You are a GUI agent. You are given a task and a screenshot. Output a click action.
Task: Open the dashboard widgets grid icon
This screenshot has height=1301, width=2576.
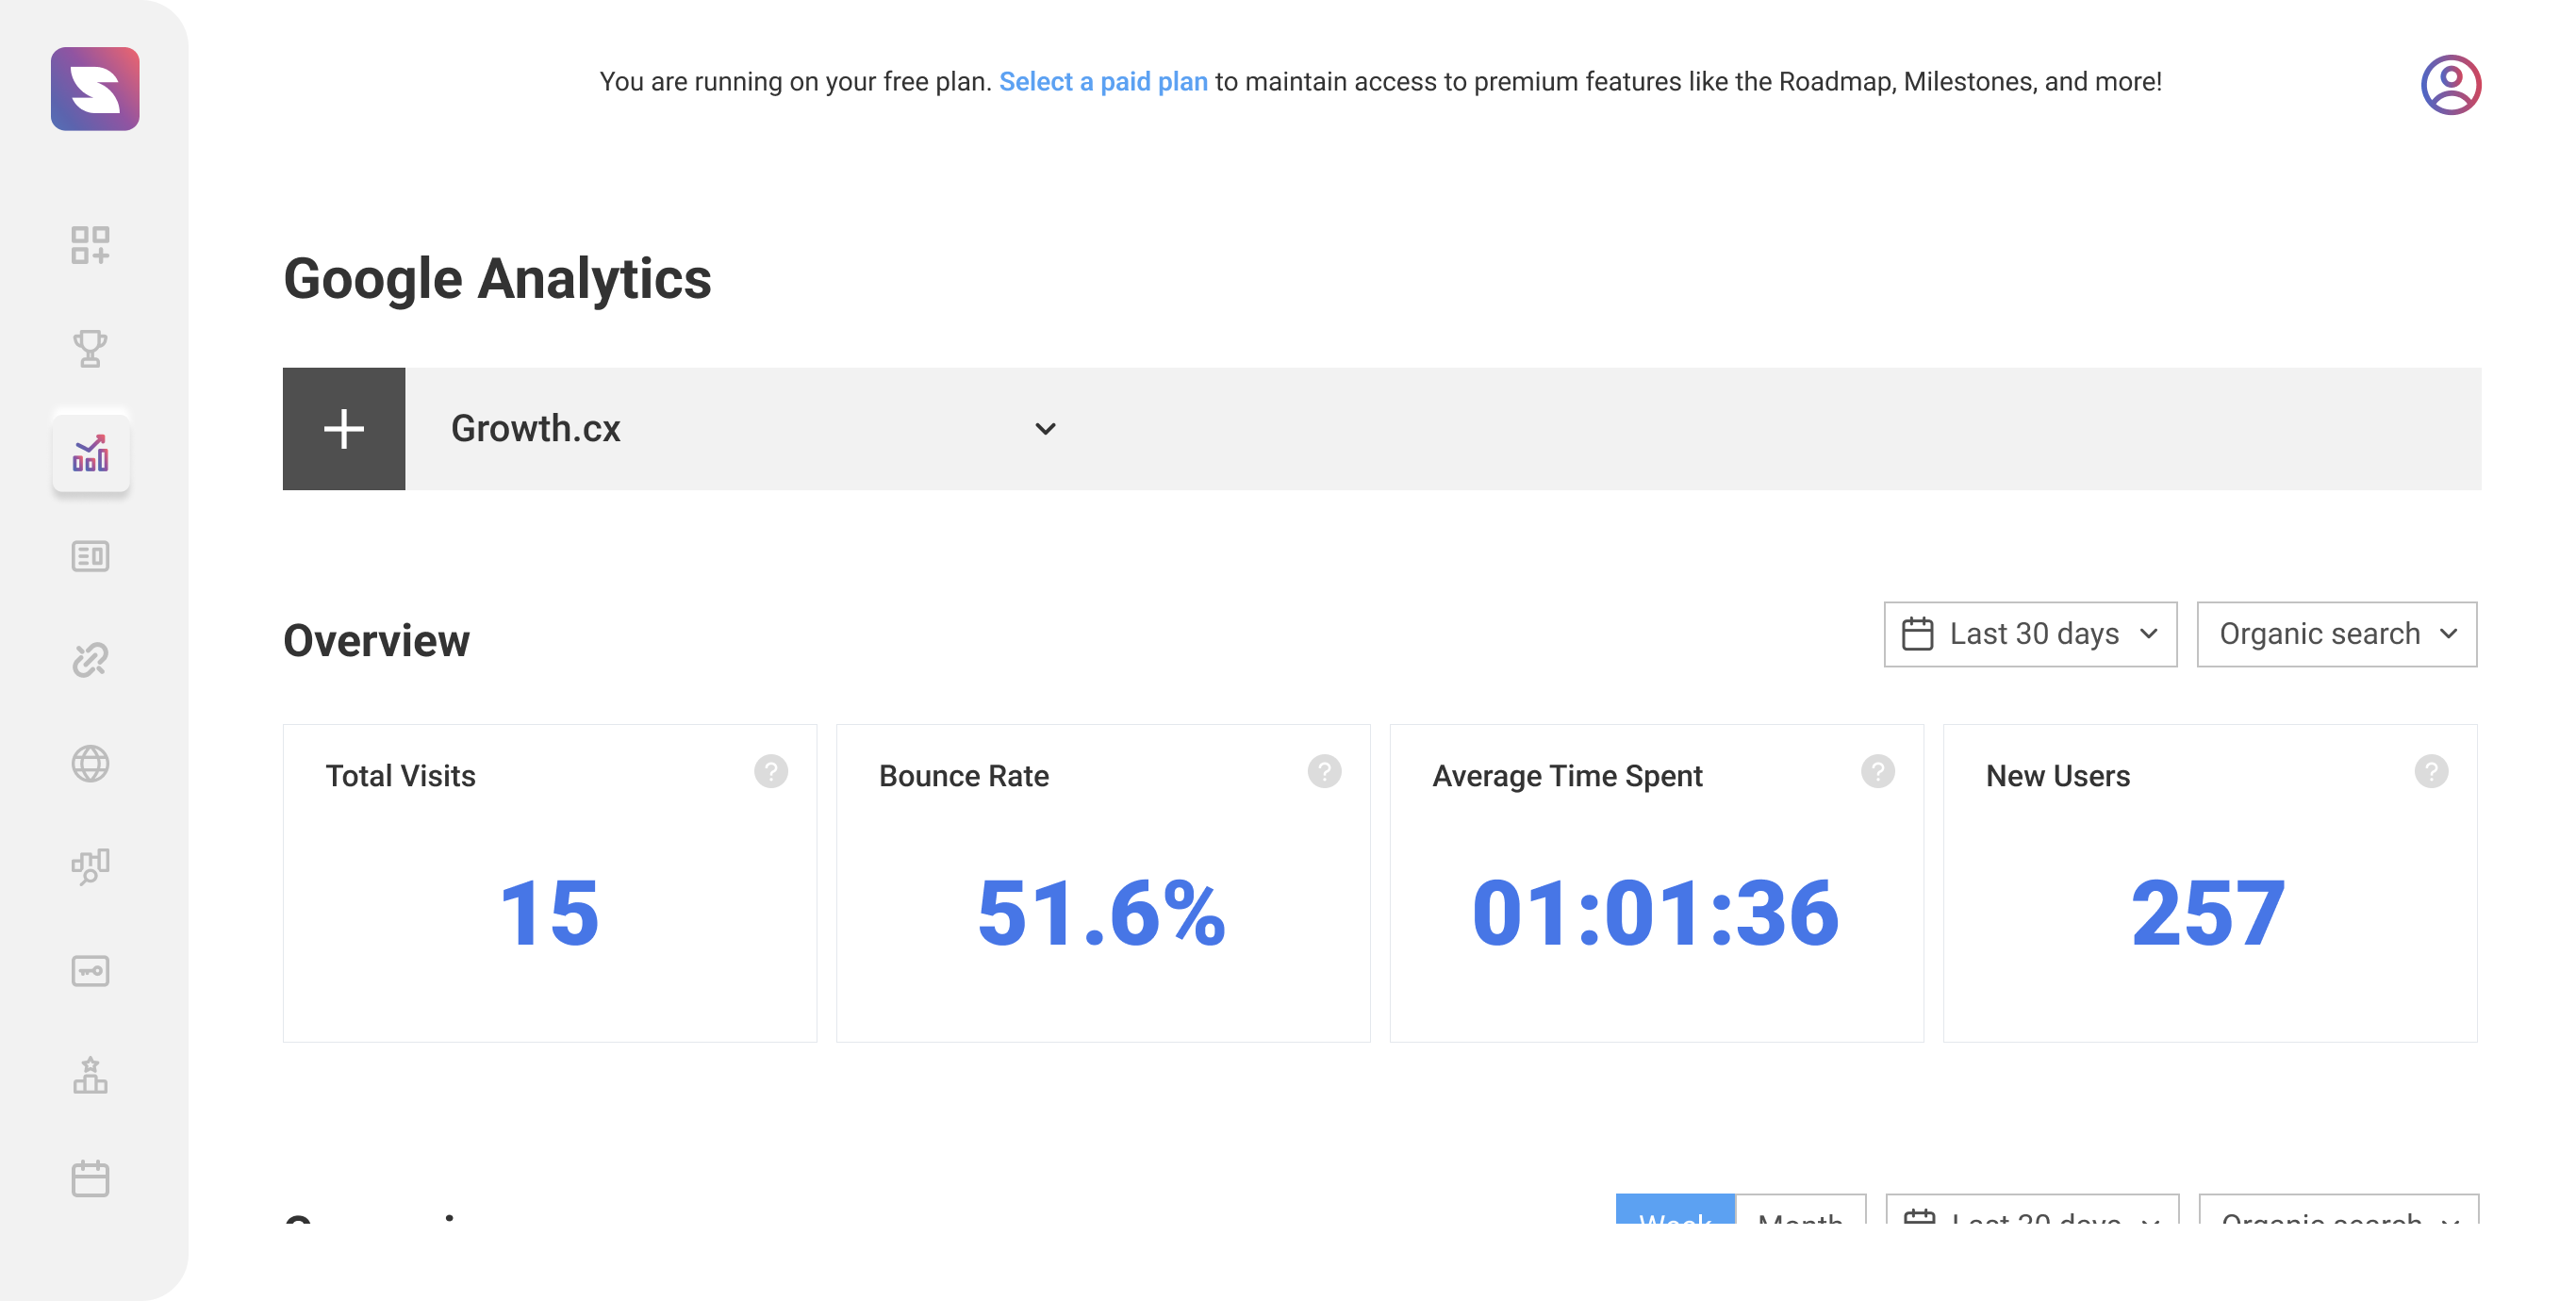click(90, 245)
